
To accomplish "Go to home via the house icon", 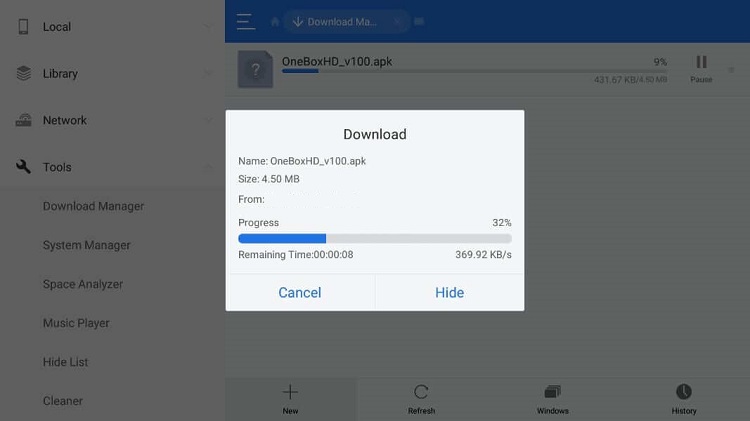I will click(x=275, y=22).
